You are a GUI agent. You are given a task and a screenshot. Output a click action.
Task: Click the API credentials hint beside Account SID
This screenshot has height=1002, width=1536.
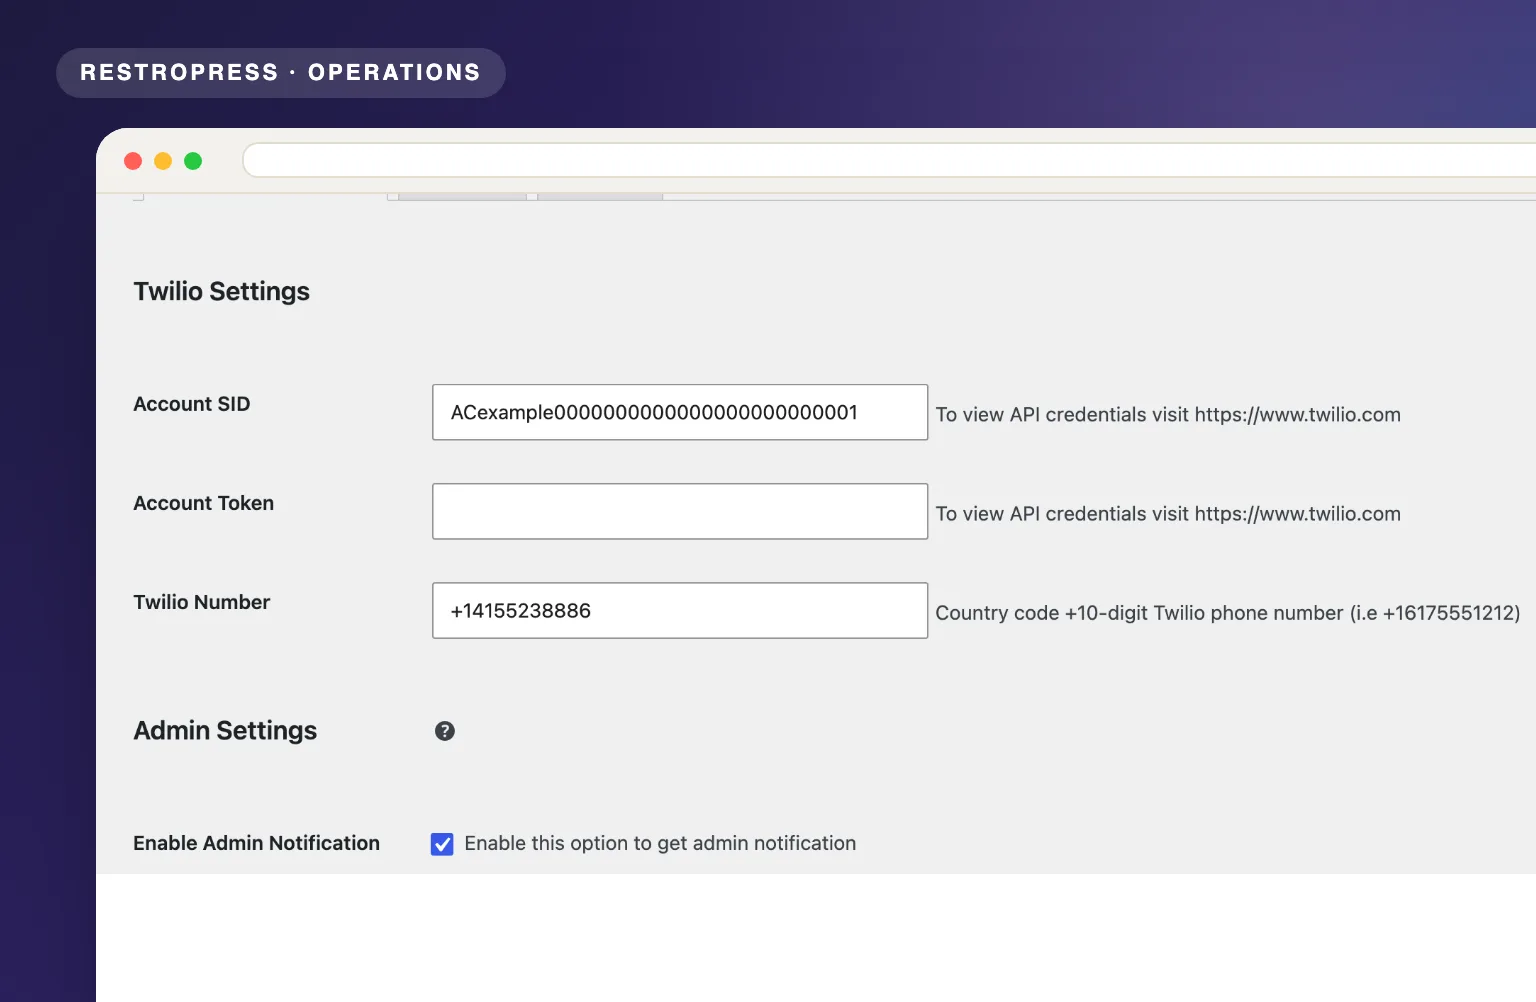[x=1168, y=415]
